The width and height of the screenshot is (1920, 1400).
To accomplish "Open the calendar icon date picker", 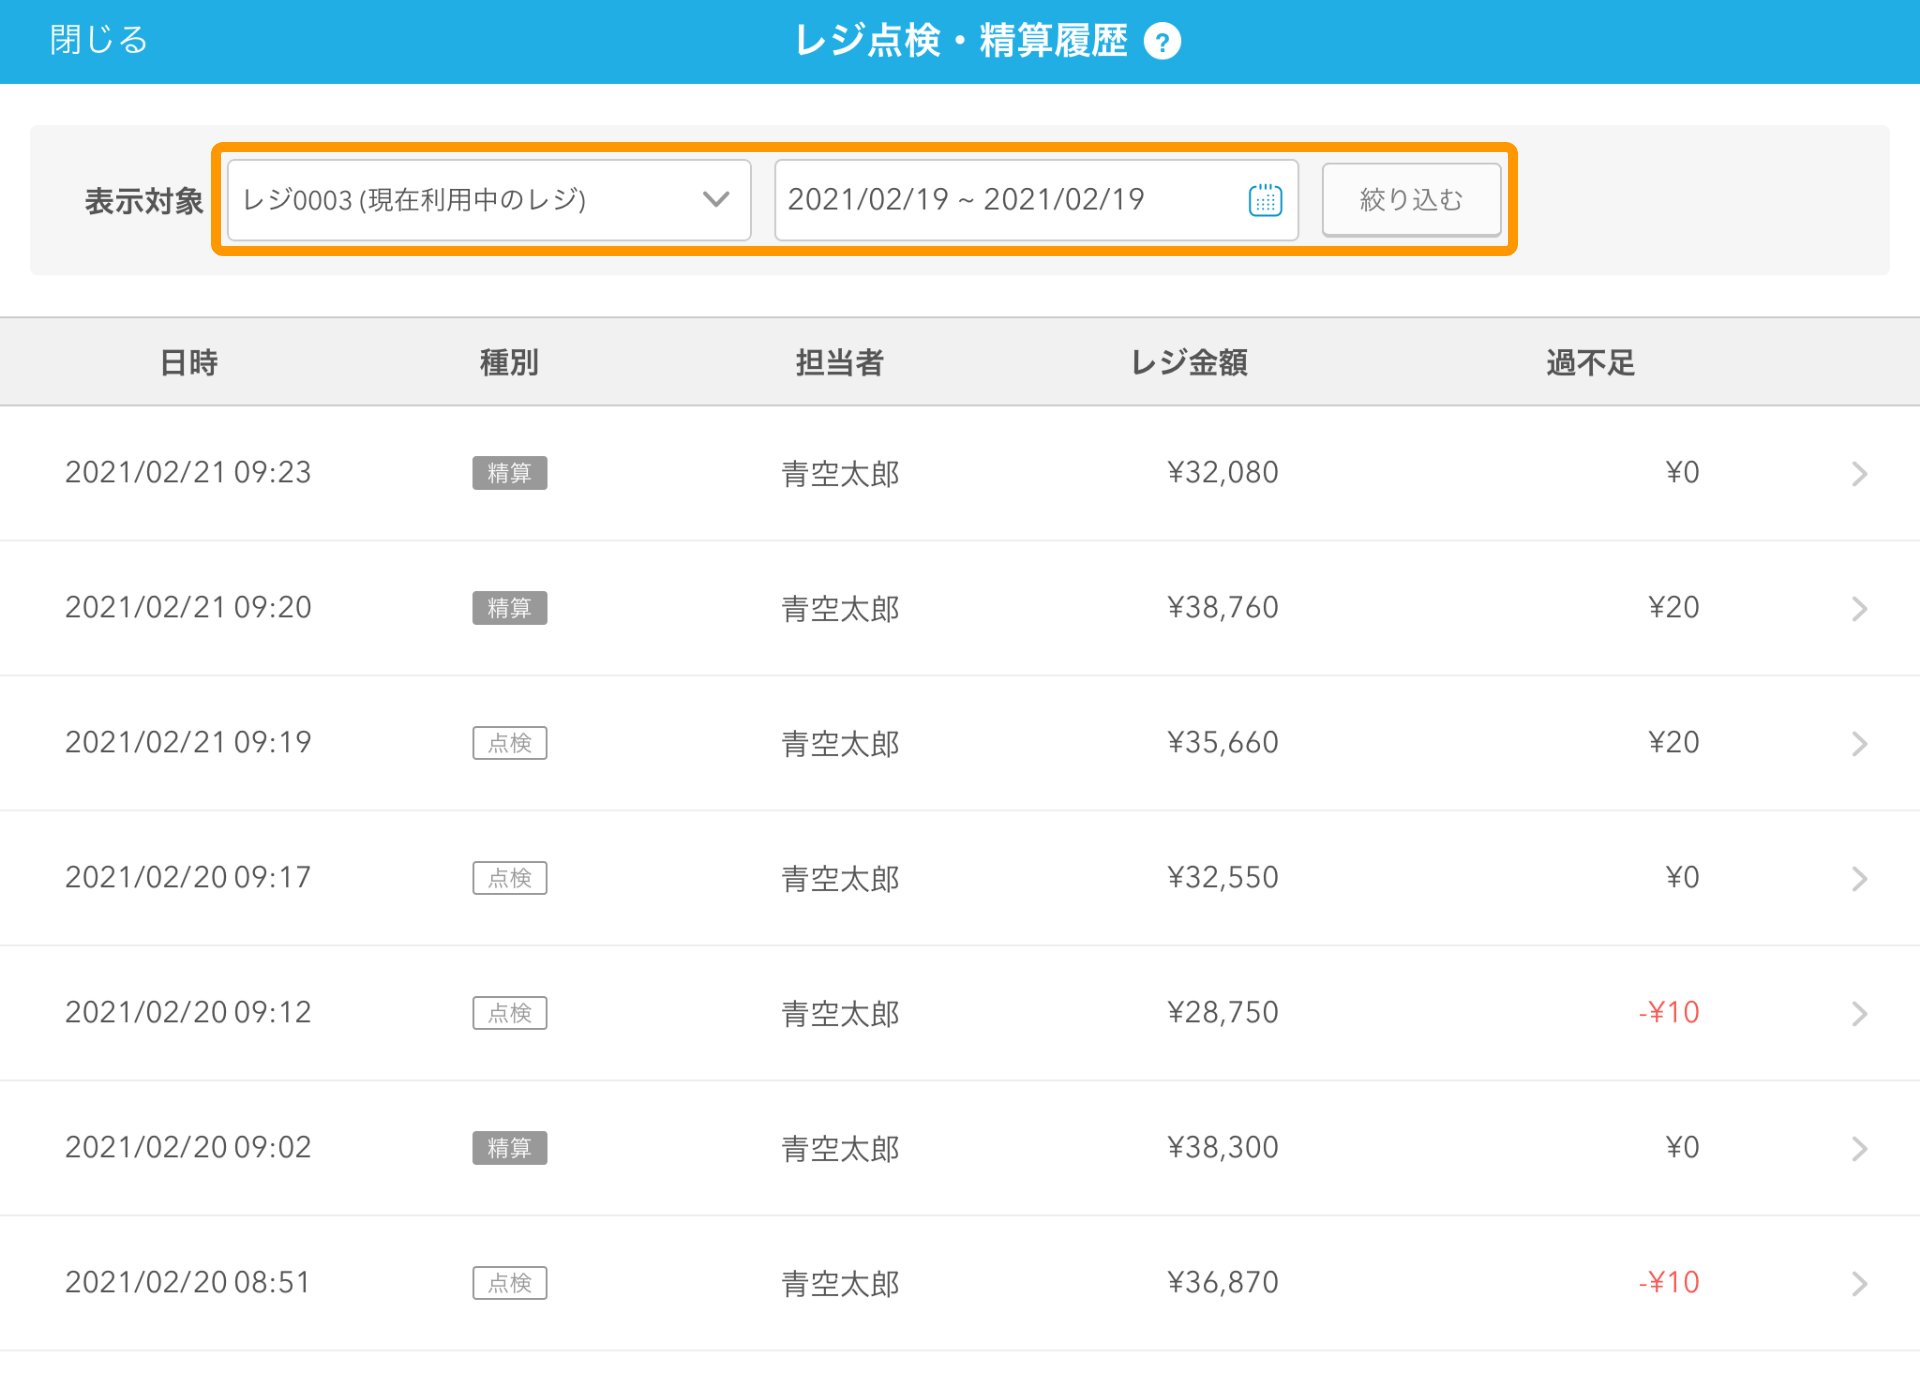I will pyautogui.click(x=1265, y=200).
